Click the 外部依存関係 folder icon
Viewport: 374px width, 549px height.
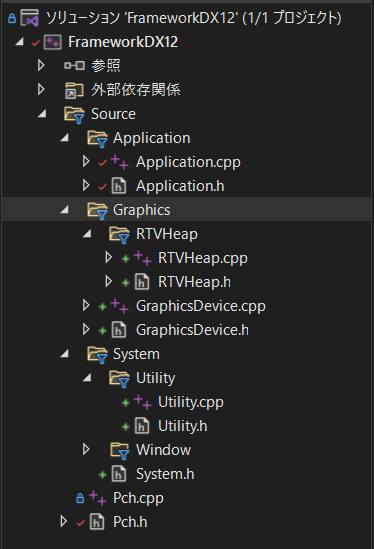pos(74,90)
